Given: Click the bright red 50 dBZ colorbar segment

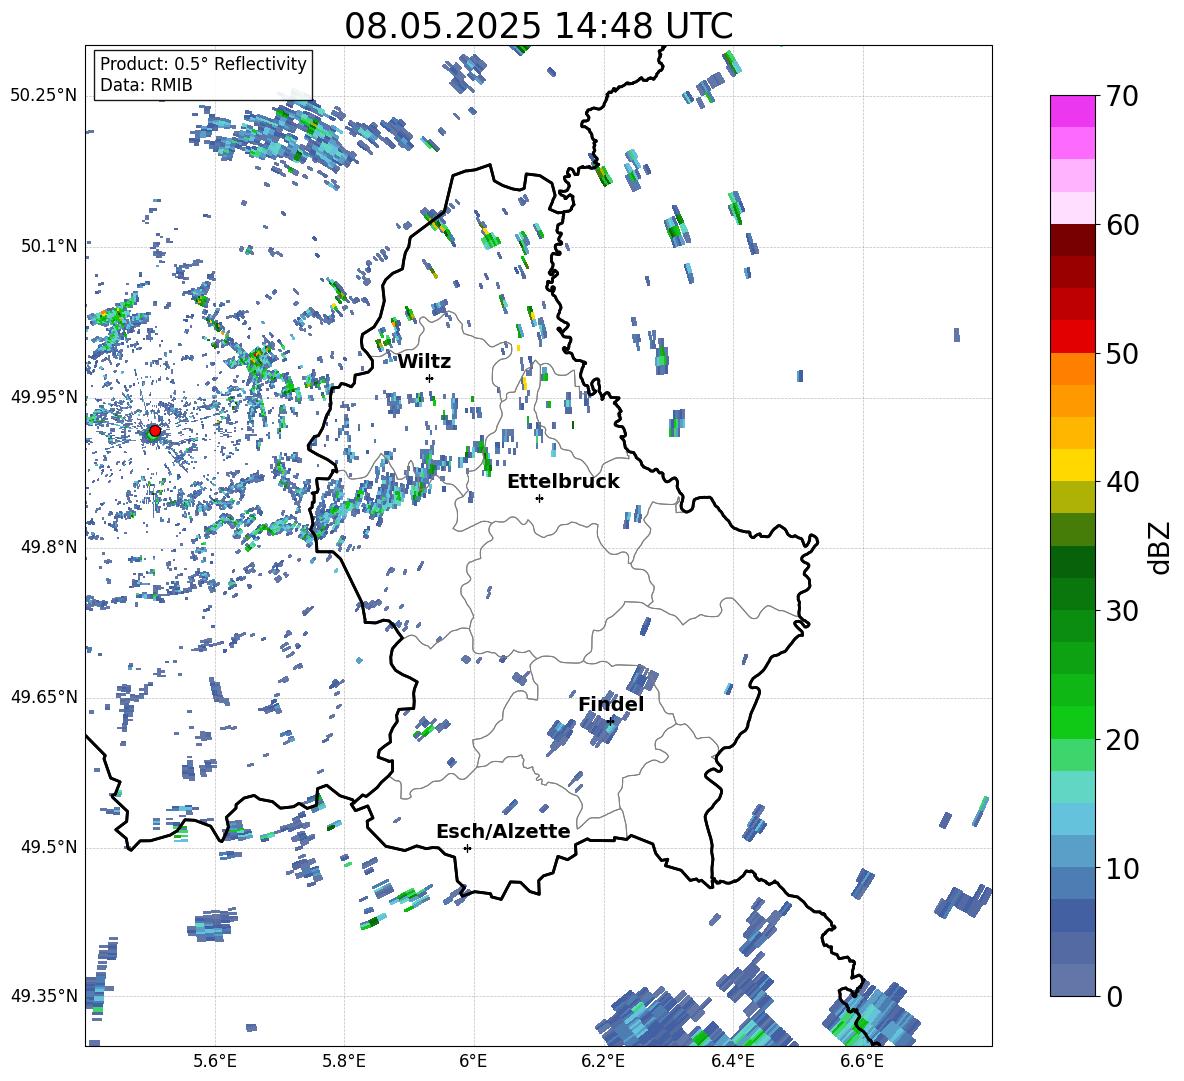Looking at the screenshot, I should point(1072,337).
